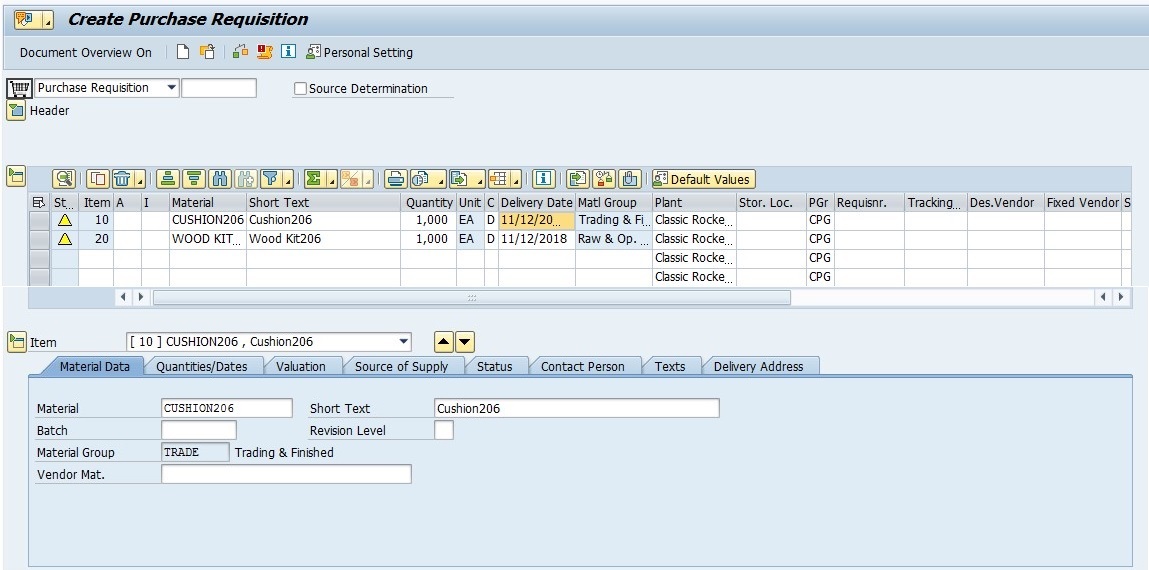Viewport: 1149px width, 570px height.
Task: Select row of item 20 via row selector
Action: [x=39, y=239]
